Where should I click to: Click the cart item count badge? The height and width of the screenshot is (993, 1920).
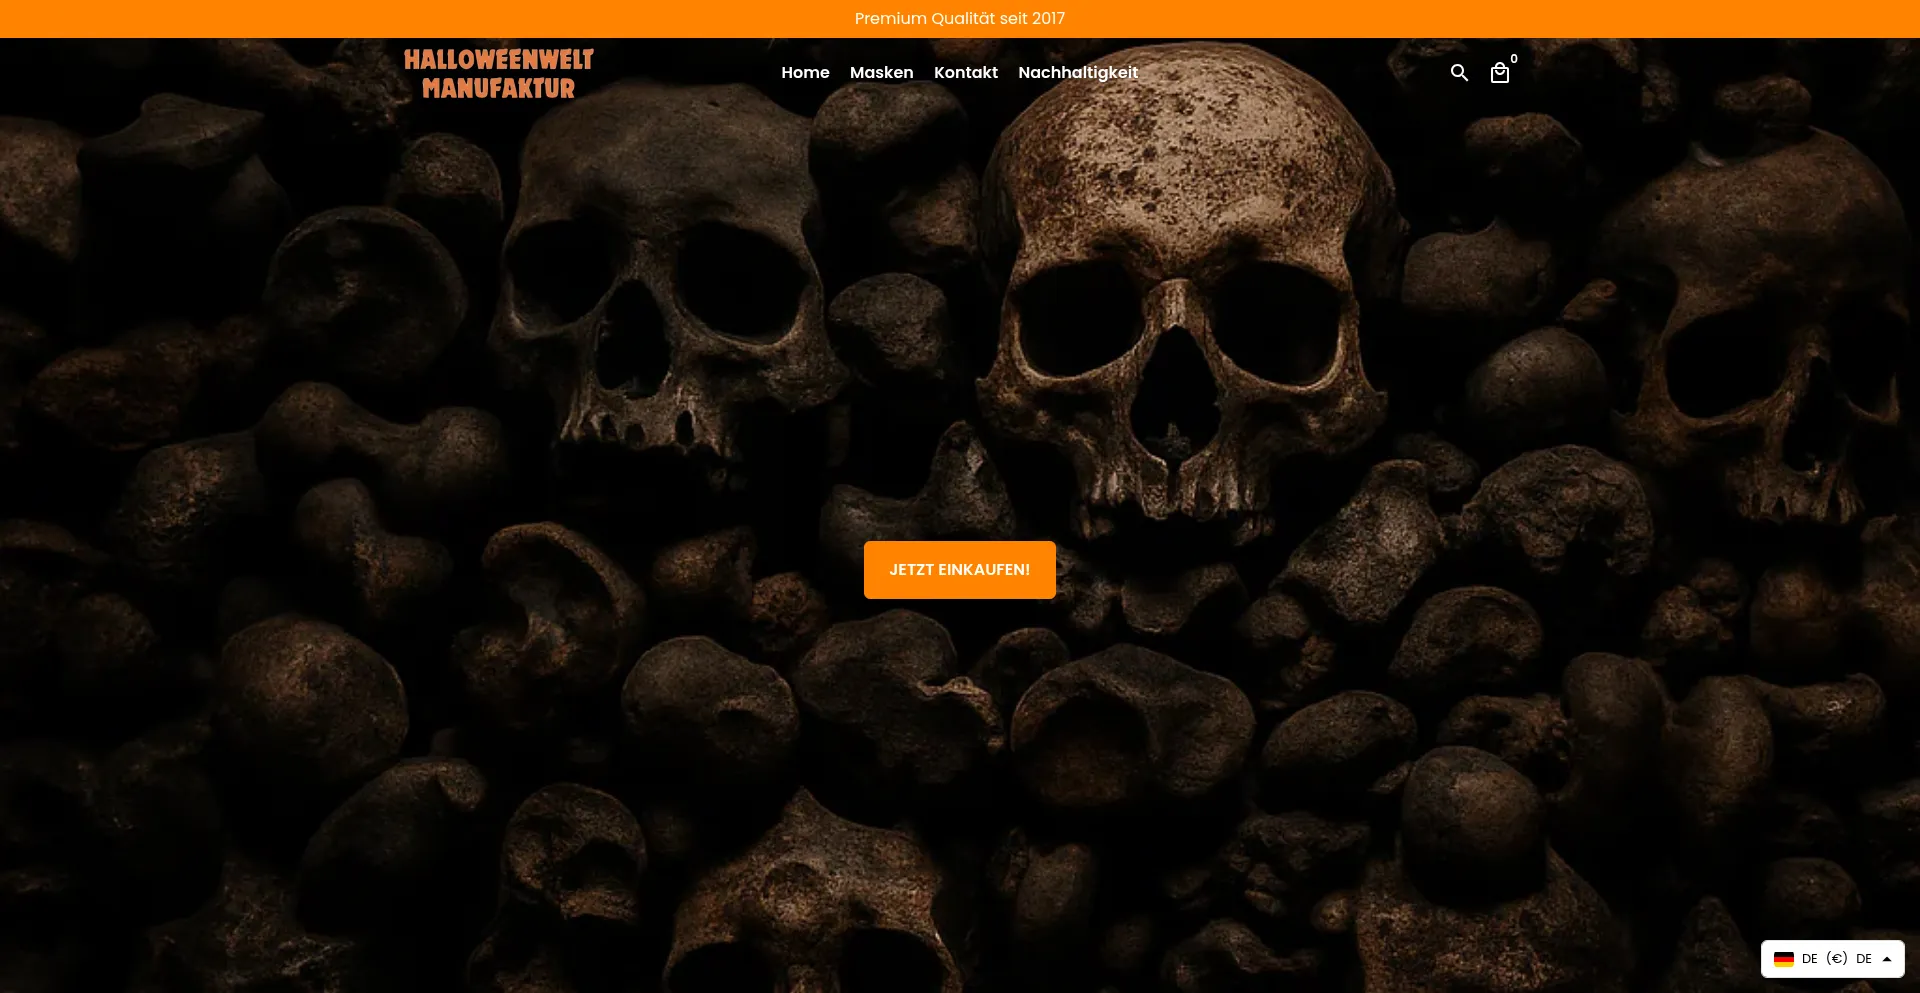coord(1514,59)
